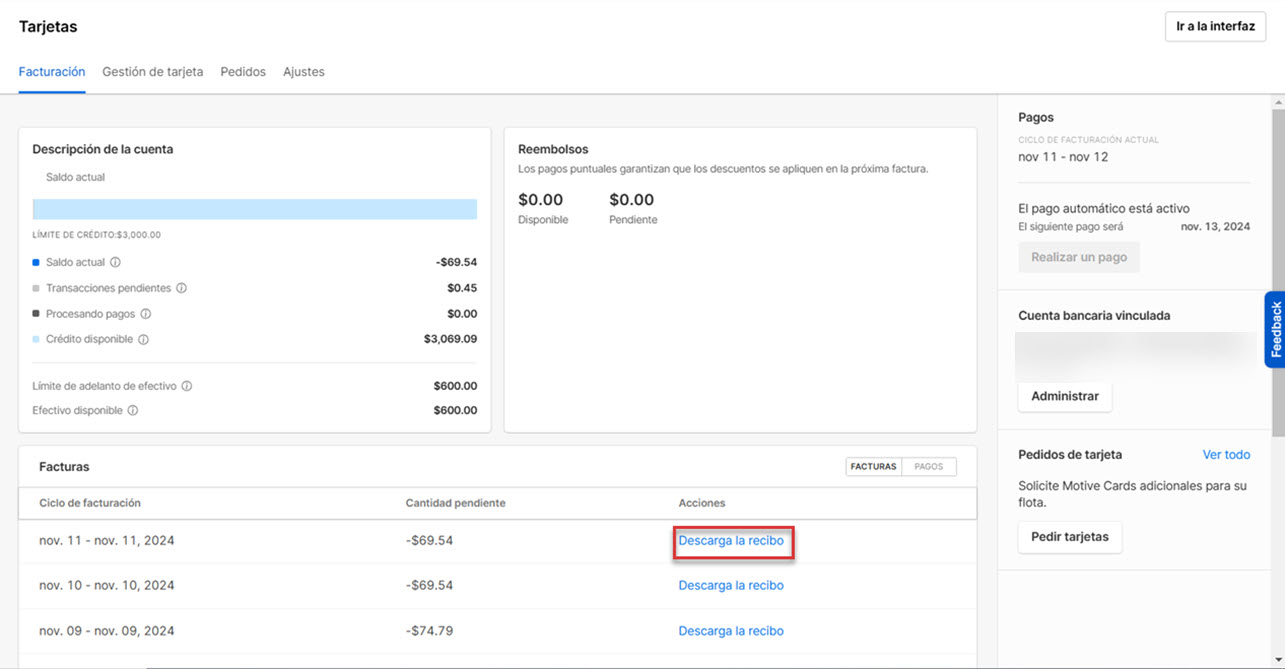Open the blue Feedback side tab
The height and width of the screenshot is (669, 1285).
1275,330
